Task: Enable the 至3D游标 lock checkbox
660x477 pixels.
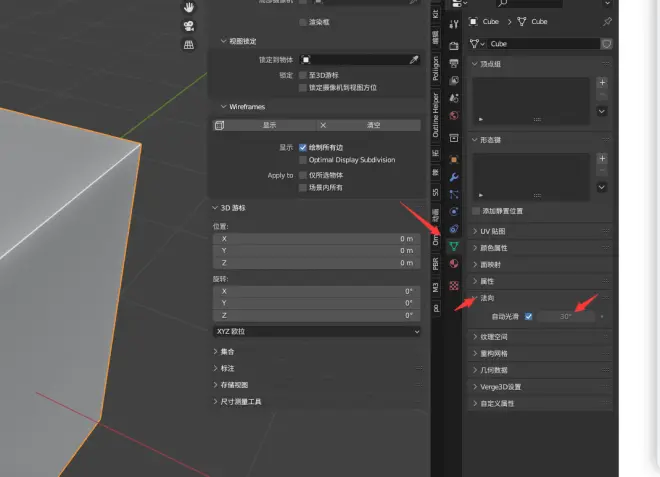Action: point(303,75)
